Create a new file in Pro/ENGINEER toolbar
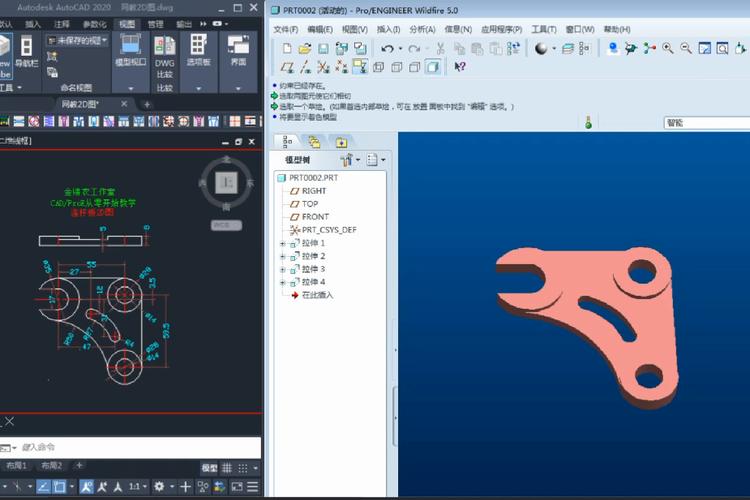The height and width of the screenshot is (500, 750). click(x=287, y=48)
